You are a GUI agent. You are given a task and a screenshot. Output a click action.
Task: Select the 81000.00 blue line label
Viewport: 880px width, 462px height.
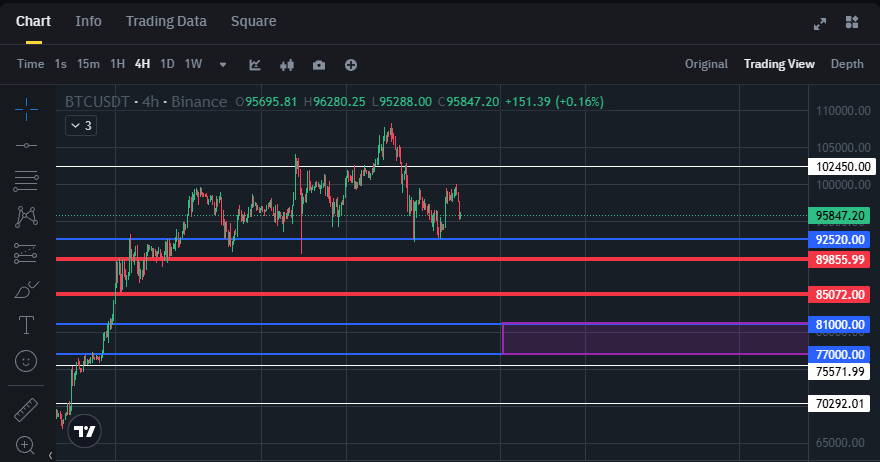click(x=839, y=324)
